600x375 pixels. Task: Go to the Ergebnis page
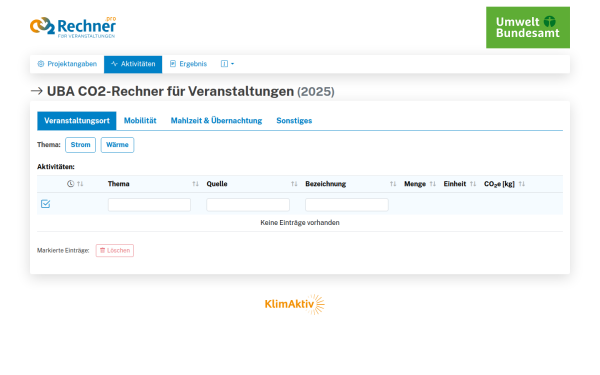[x=188, y=64]
